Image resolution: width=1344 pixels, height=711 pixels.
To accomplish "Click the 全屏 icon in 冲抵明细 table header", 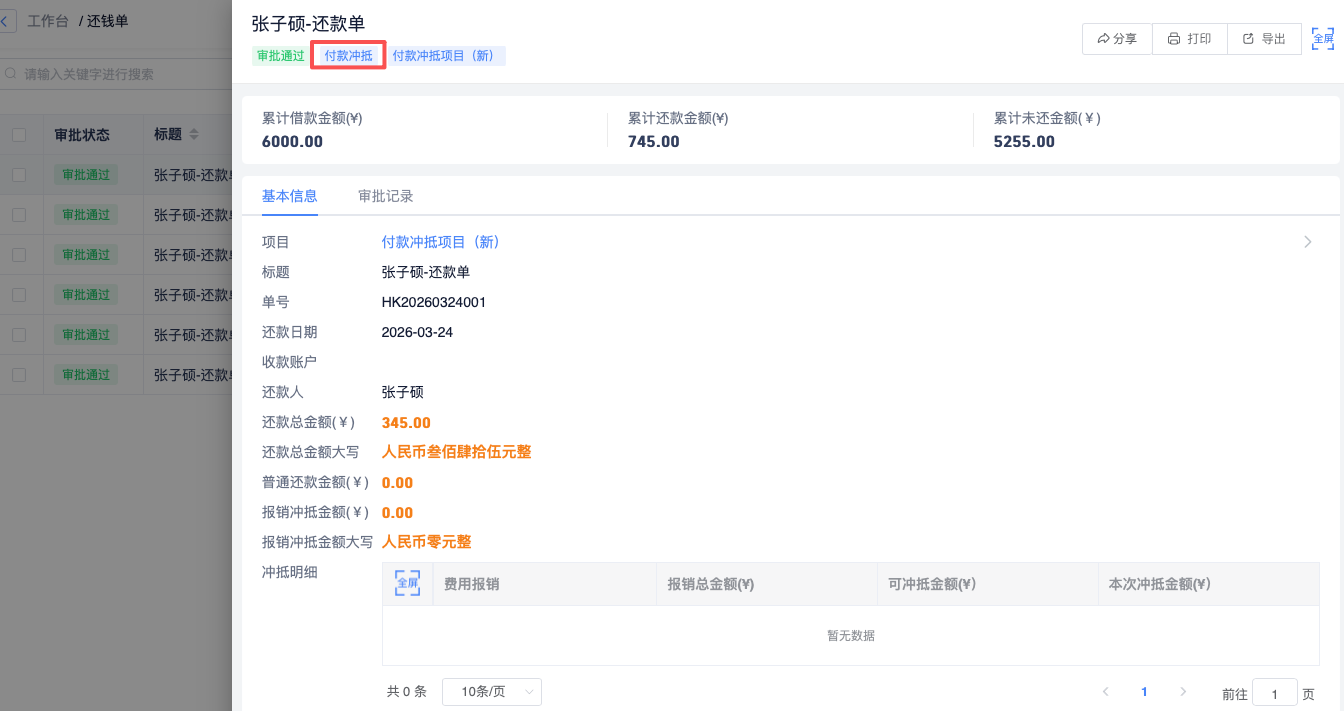I will tap(407, 583).
